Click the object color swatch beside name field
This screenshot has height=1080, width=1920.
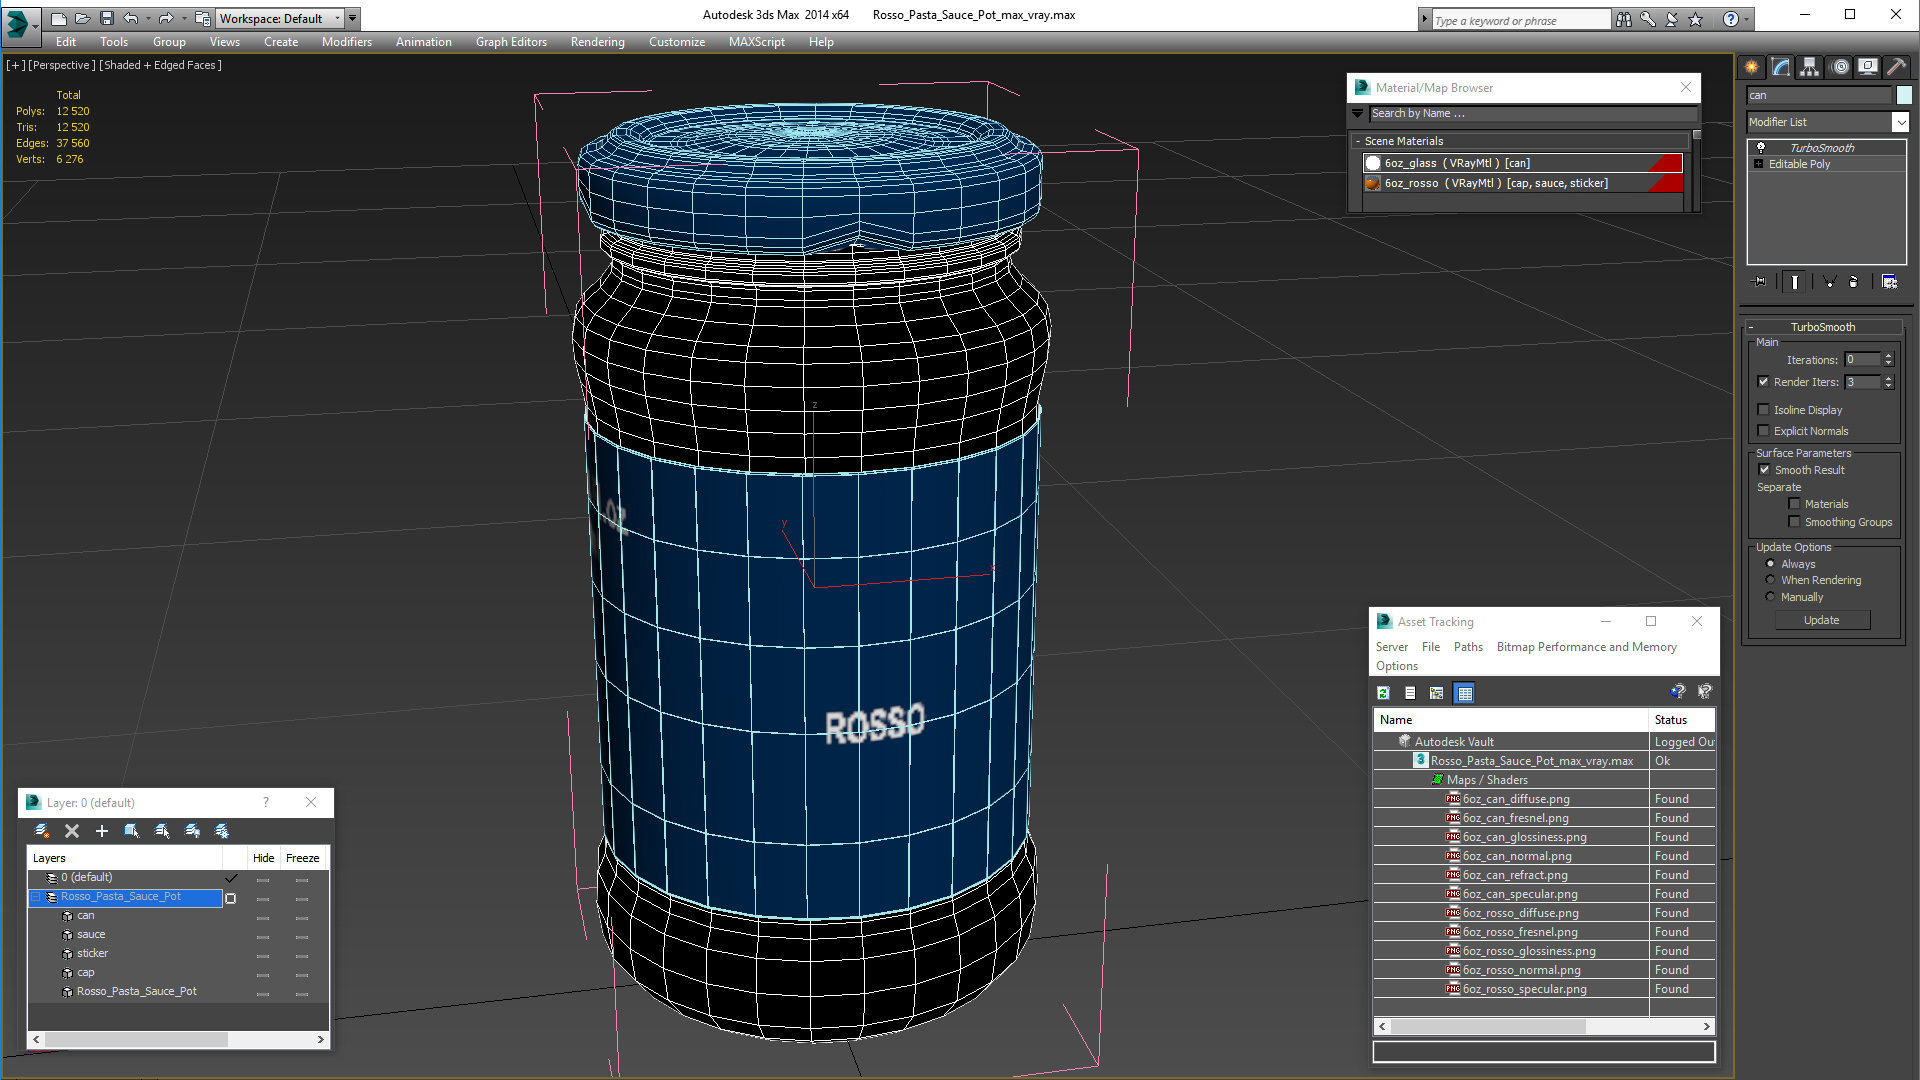(1904, 95)
